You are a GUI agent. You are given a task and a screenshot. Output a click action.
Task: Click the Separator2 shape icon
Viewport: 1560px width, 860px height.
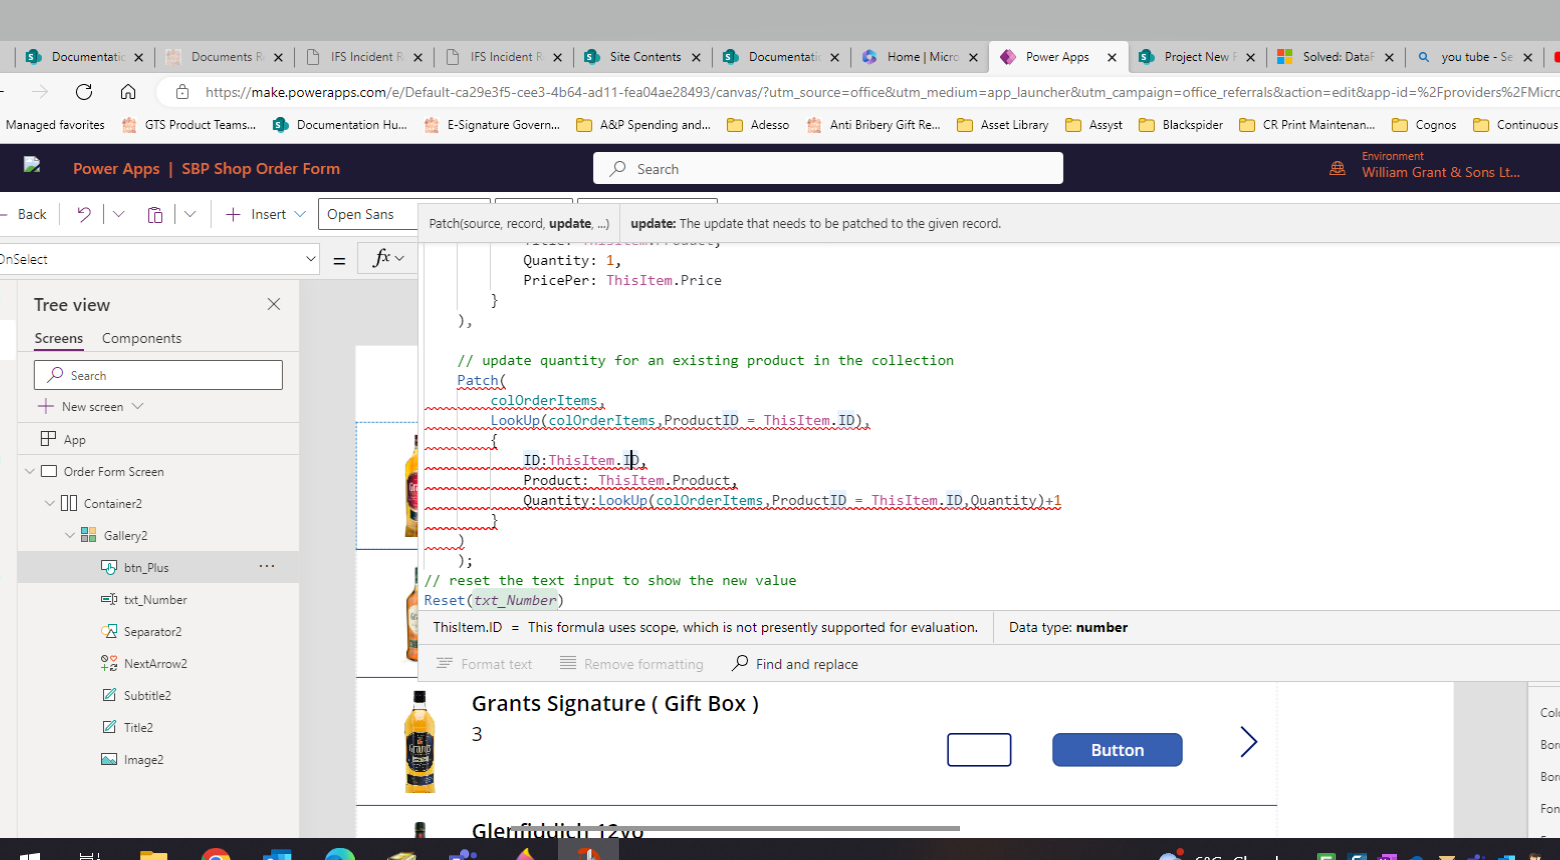(x=109, y=631)
